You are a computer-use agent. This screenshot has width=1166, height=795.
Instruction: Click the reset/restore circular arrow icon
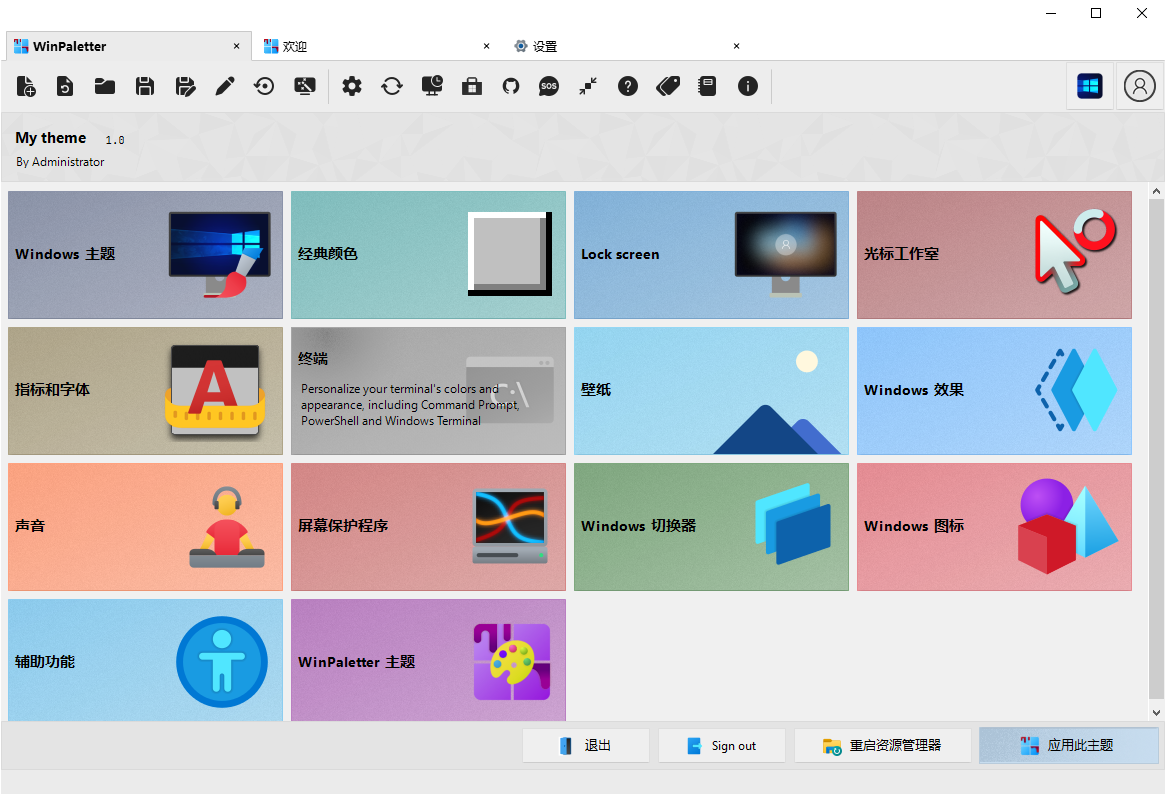tap(264, 86)
